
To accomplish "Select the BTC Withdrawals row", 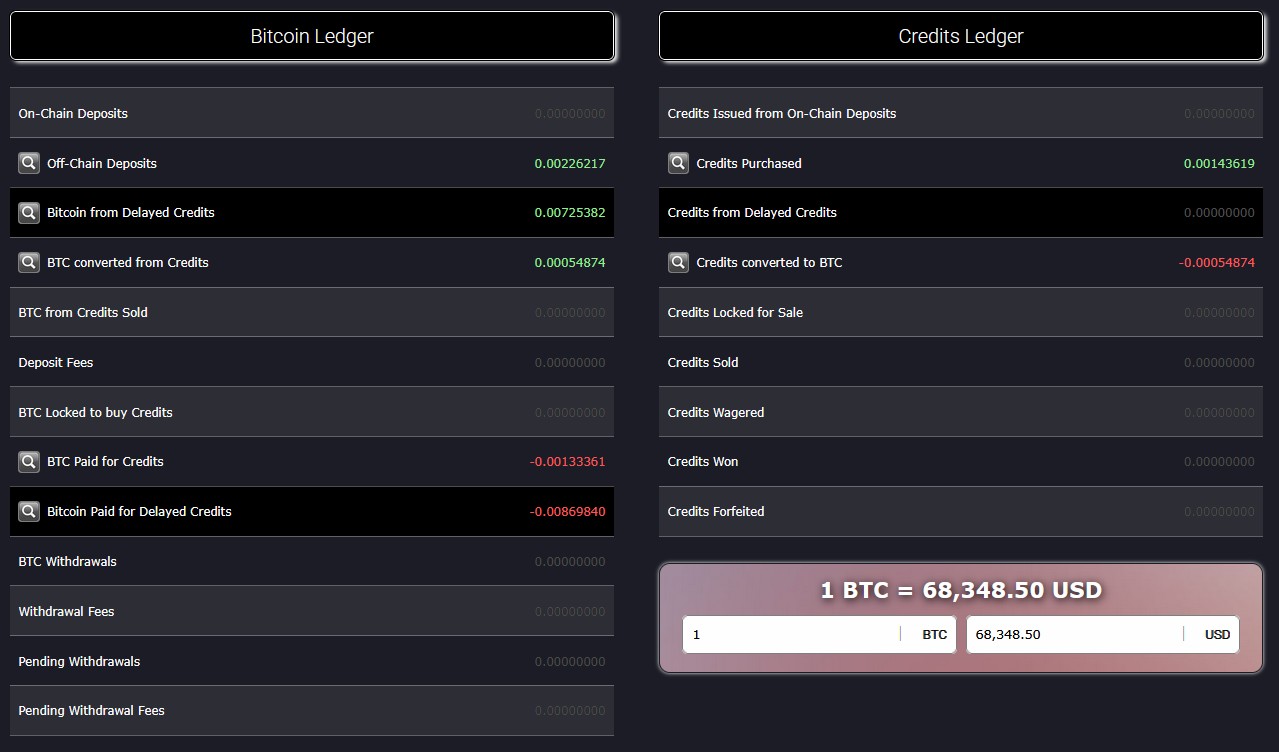I will point(312,562).
